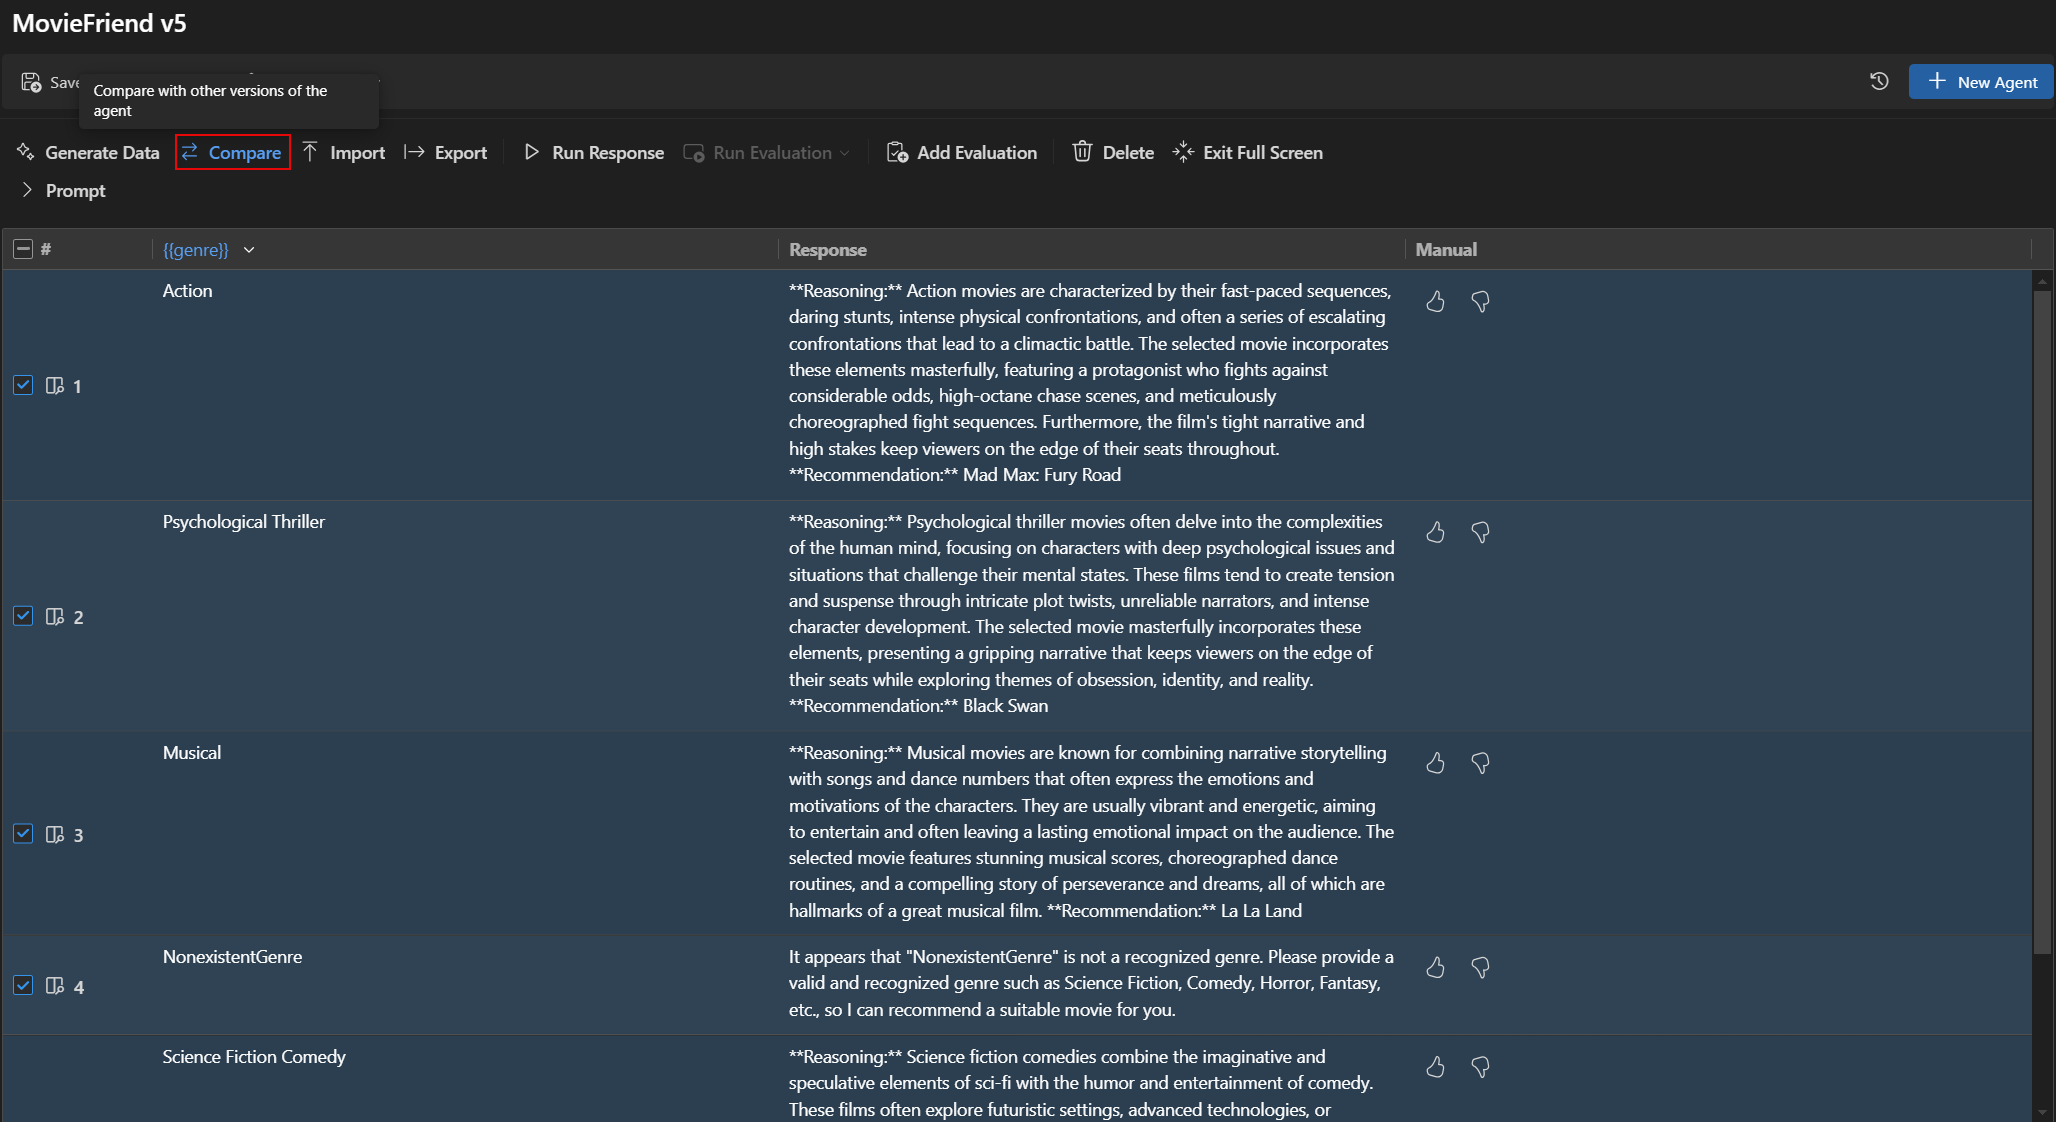
Task: Open the Run Evaluation dropdown arrow
Action: 844,152
